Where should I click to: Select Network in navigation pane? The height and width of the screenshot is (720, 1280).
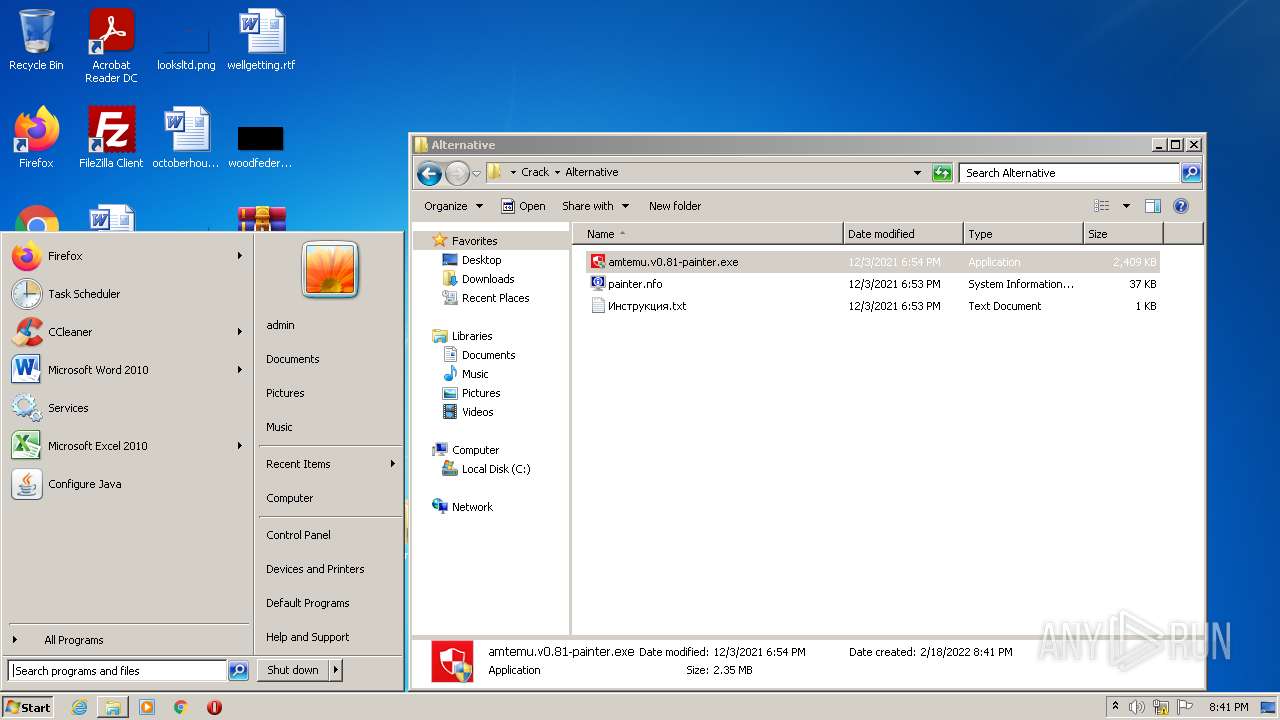click(x=472, y=507)
